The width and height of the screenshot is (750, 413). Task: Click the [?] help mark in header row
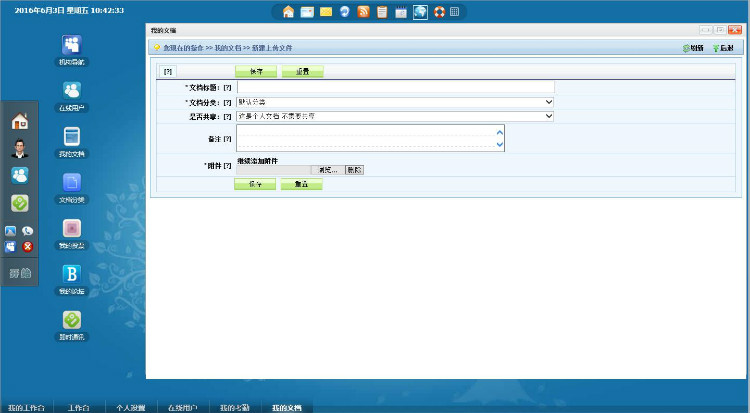tap(168, 71)
